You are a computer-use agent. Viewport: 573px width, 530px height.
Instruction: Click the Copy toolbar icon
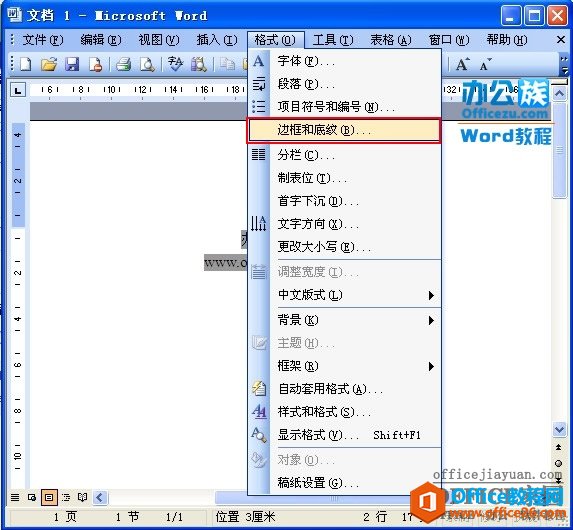pyautogui.click(x=227, y=64)
